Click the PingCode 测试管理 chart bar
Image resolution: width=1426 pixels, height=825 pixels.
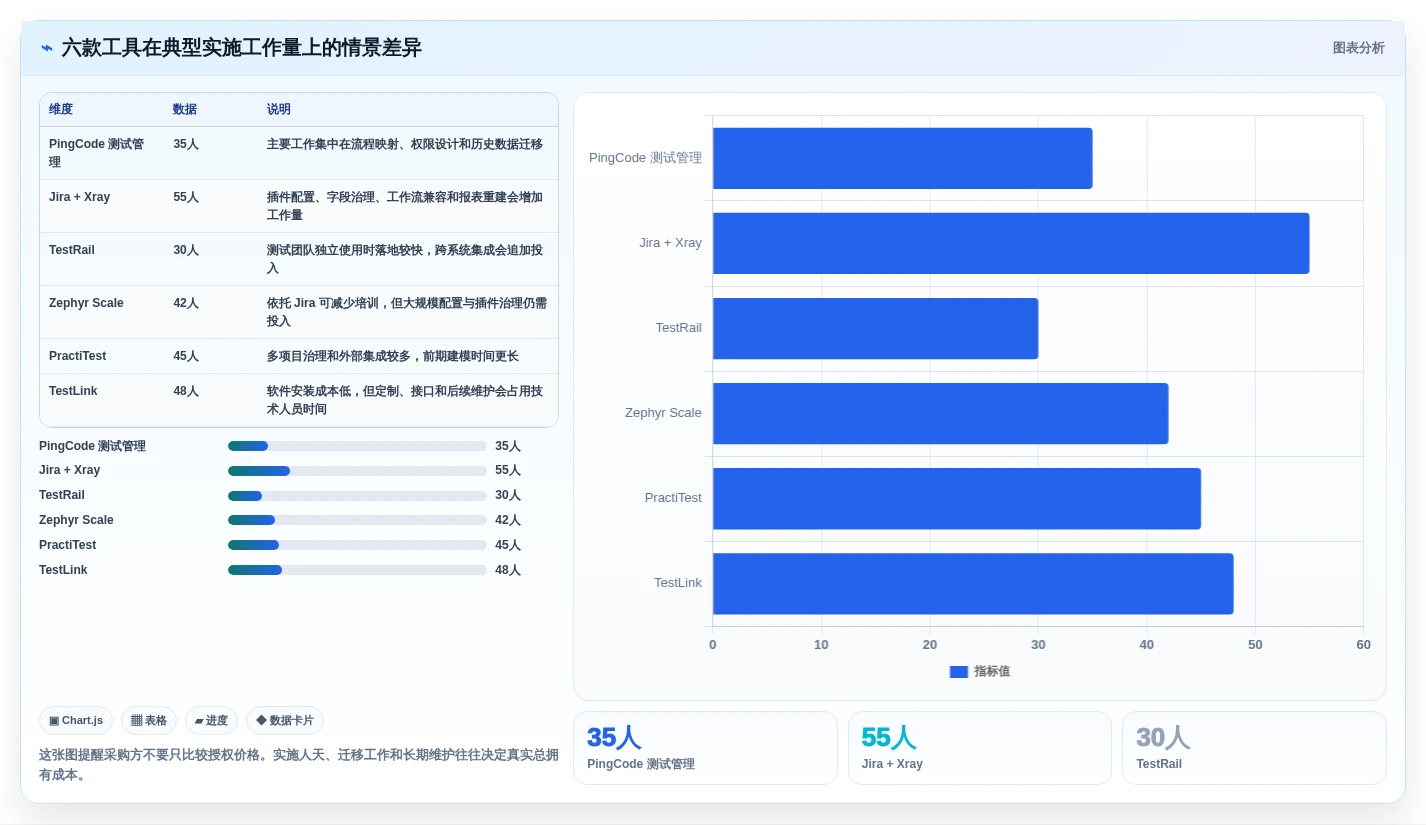point(902,158)
